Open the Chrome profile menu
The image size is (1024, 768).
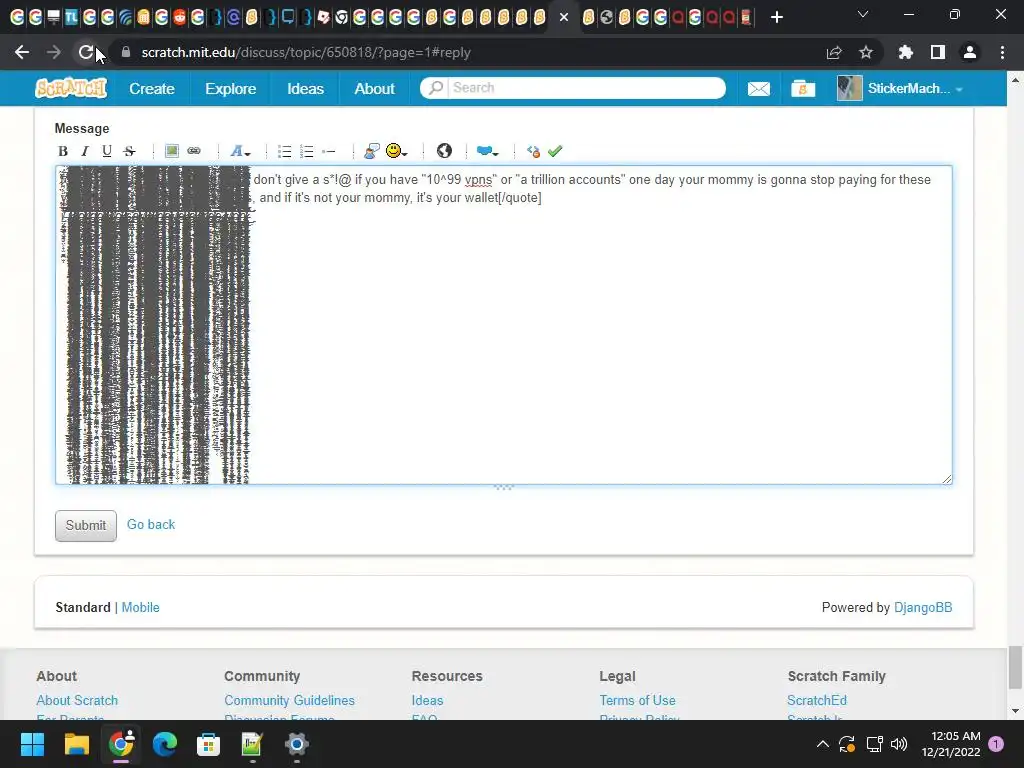[x=970, y=52]
